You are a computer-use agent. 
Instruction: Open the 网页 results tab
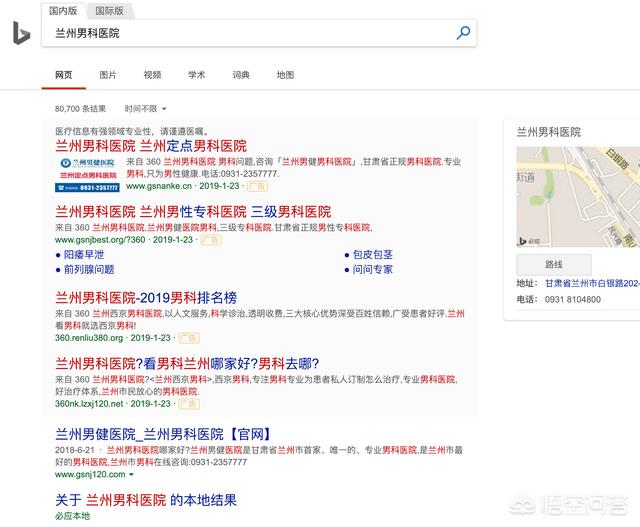[64, 75]
